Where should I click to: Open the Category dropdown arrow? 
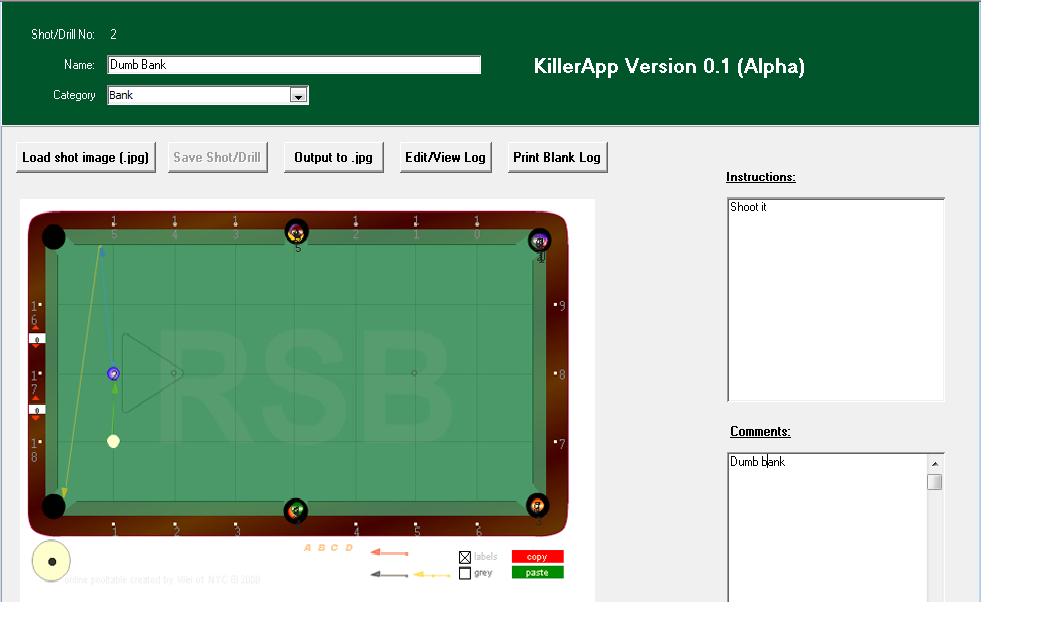(298, 96)
